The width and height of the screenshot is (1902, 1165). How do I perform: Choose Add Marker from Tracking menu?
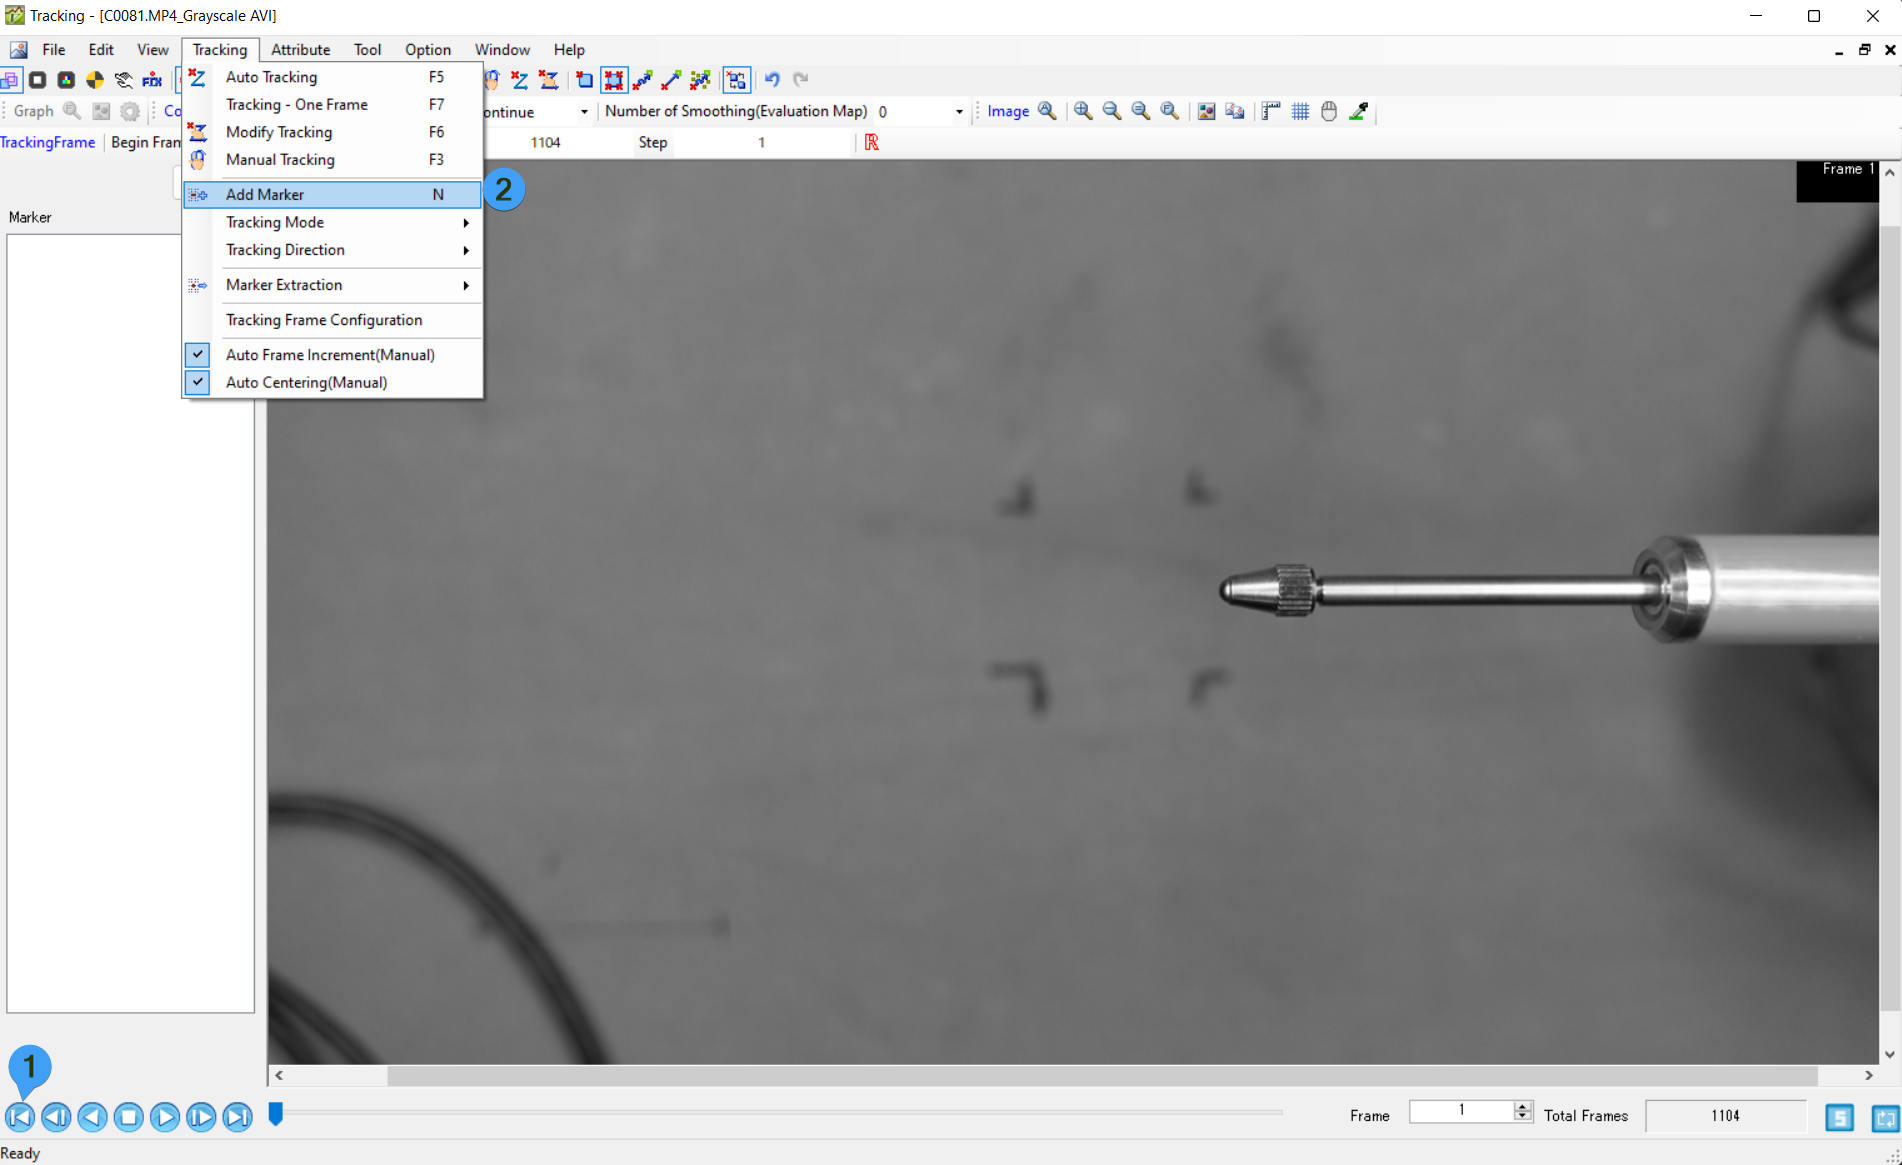click(265, 195)
